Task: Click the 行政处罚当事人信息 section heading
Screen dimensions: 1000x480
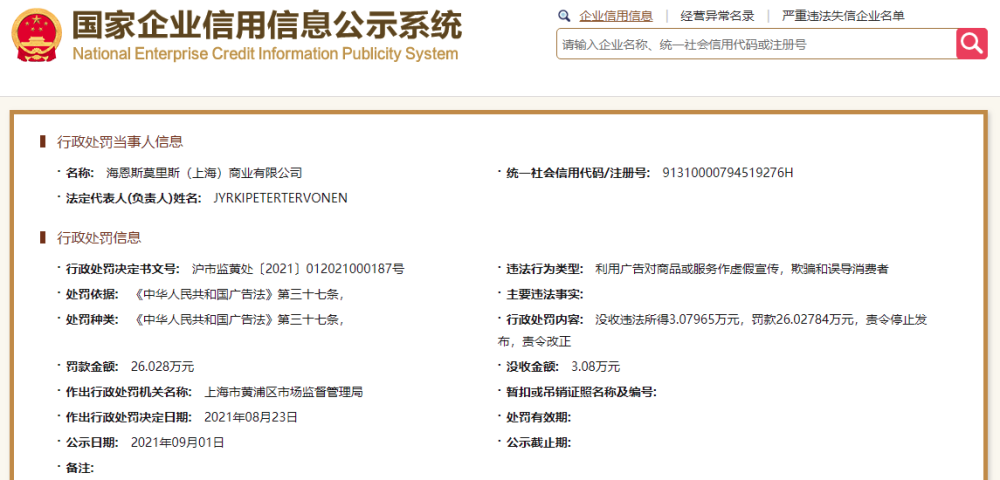Action: pos(120,142)
